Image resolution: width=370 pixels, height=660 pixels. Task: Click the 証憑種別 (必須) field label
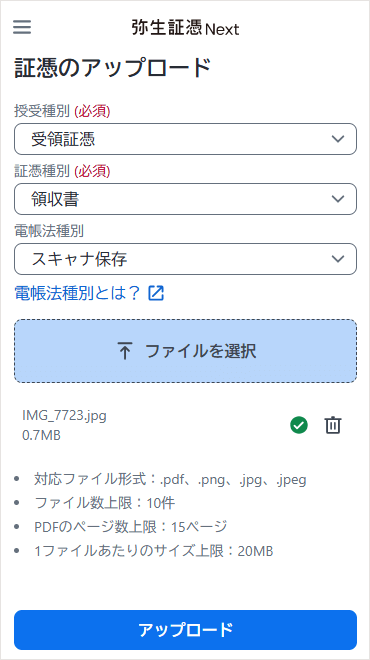click(x=62, y=171)
